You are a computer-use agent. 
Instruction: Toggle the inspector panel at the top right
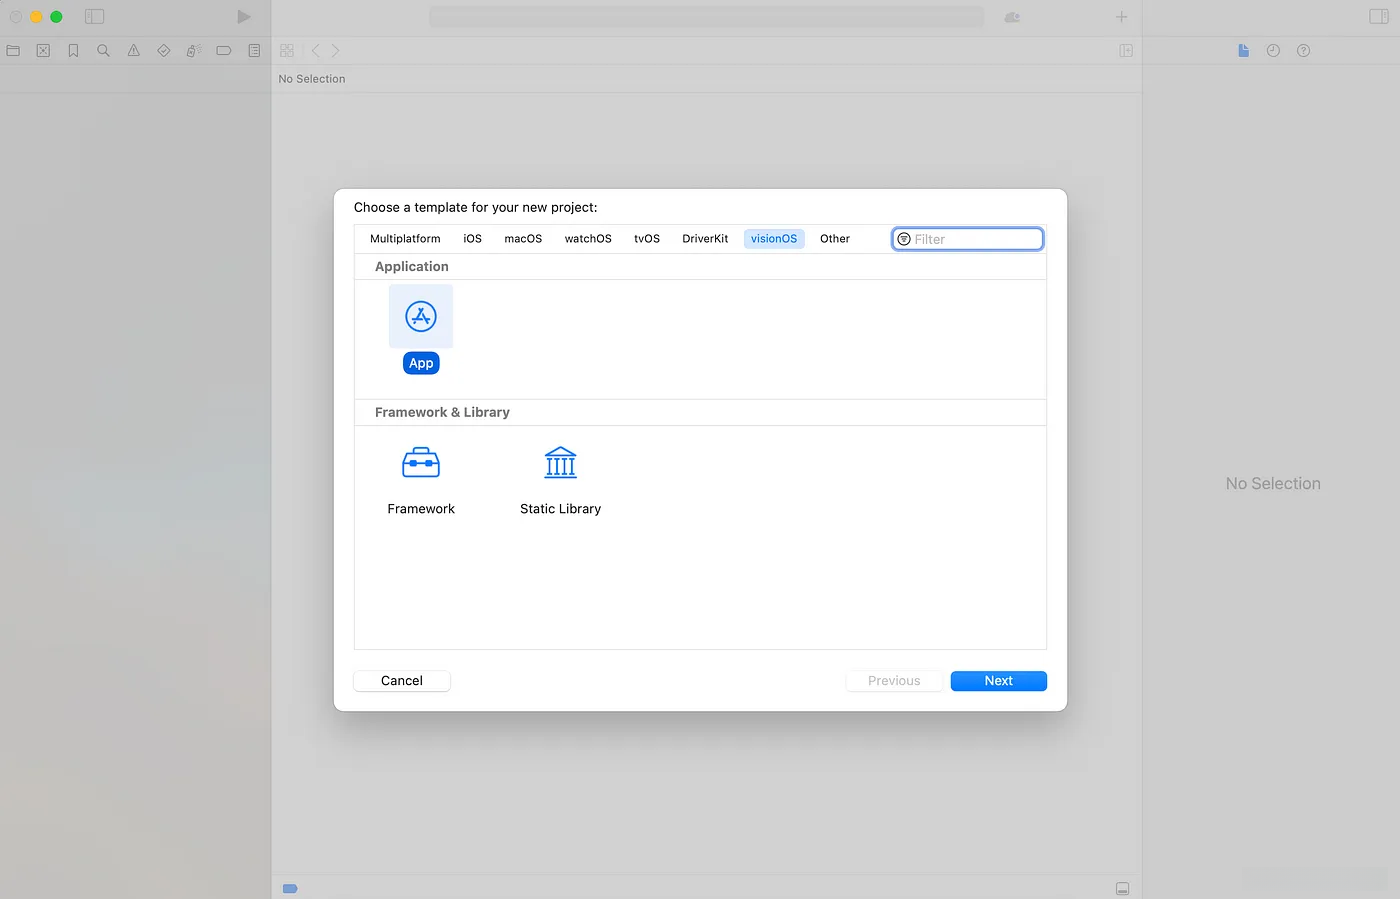coord(1379,17)
